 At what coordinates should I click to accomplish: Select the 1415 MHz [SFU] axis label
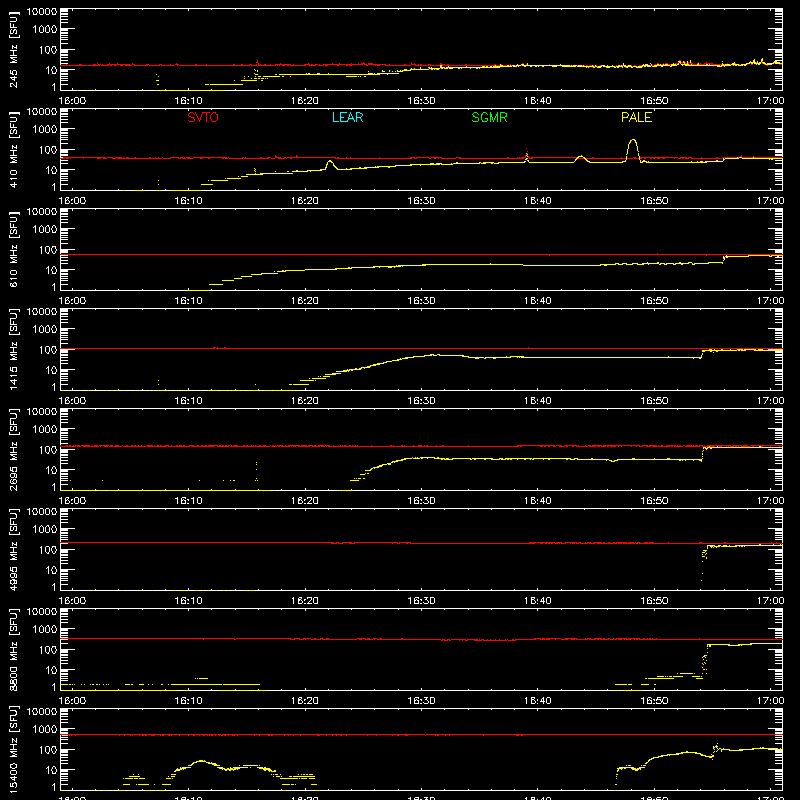tap(14, 349)
